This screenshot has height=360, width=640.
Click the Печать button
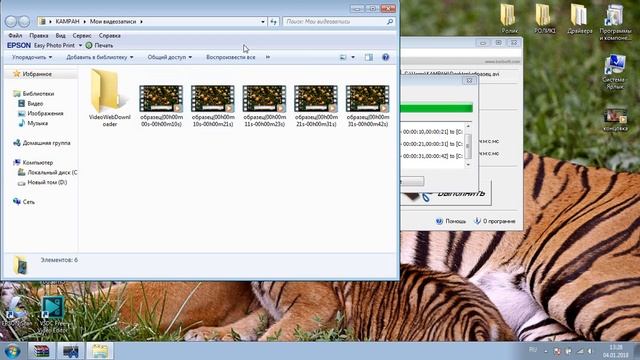99,45
